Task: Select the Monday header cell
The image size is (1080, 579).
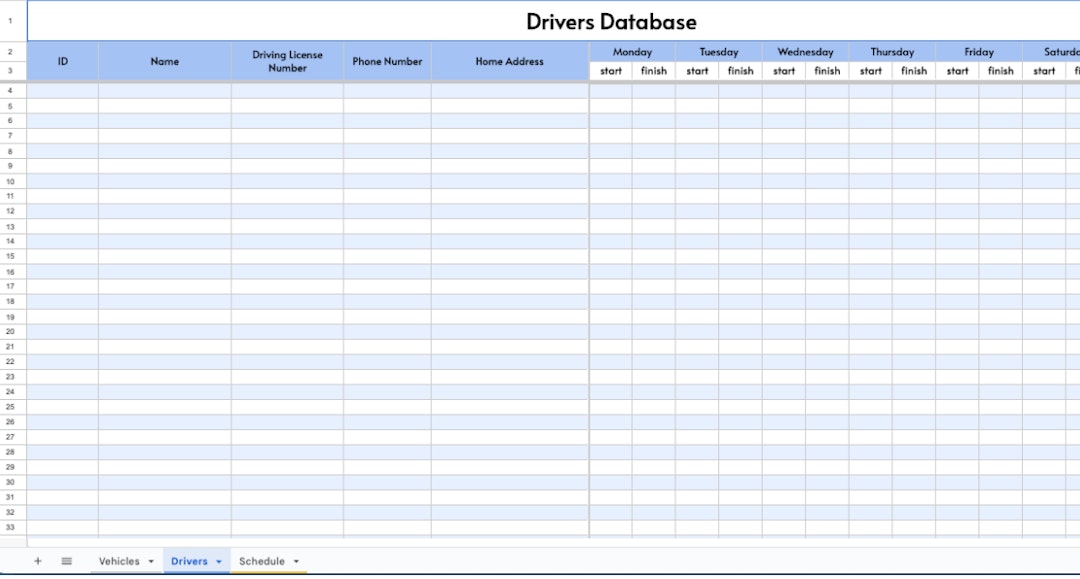Action: [x=632, y=51]
